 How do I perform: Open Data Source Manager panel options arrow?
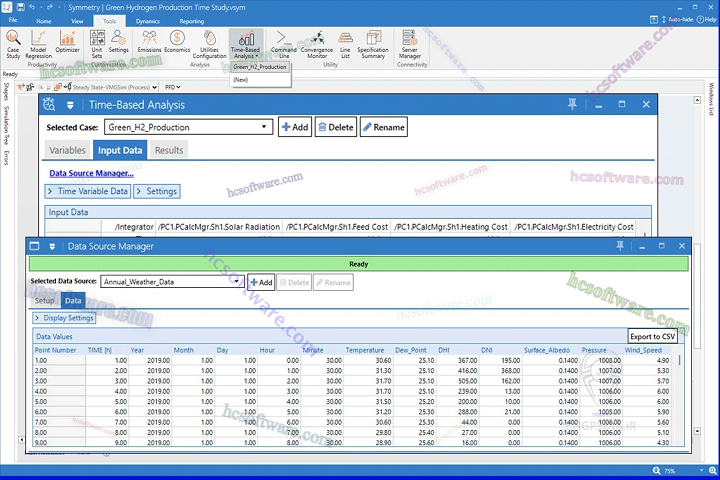(52, 247)
